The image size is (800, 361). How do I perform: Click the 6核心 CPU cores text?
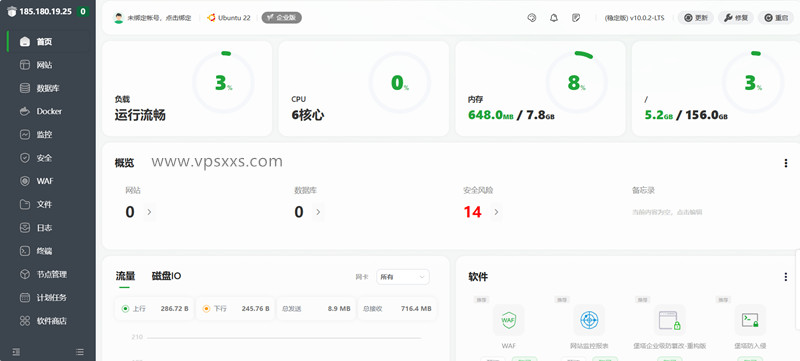[308, 115]
